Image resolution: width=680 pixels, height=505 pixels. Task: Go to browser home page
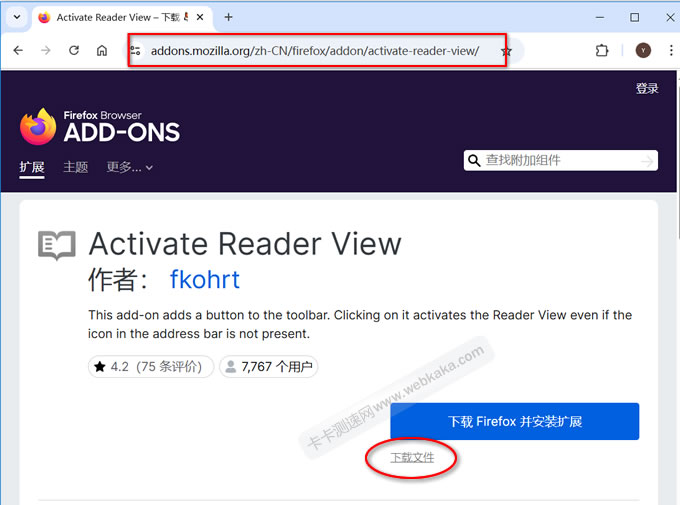[102, 51]
